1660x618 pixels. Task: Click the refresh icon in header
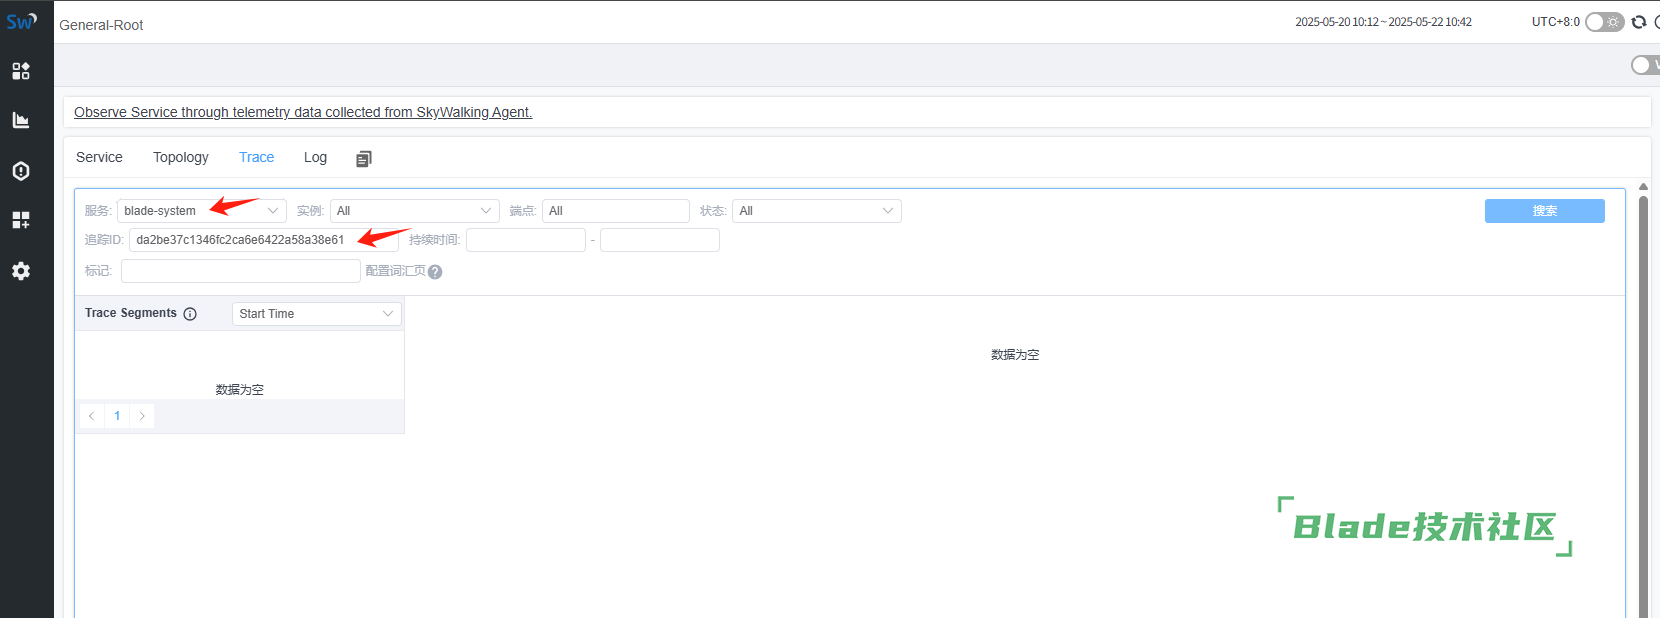tap(1639, 22)
